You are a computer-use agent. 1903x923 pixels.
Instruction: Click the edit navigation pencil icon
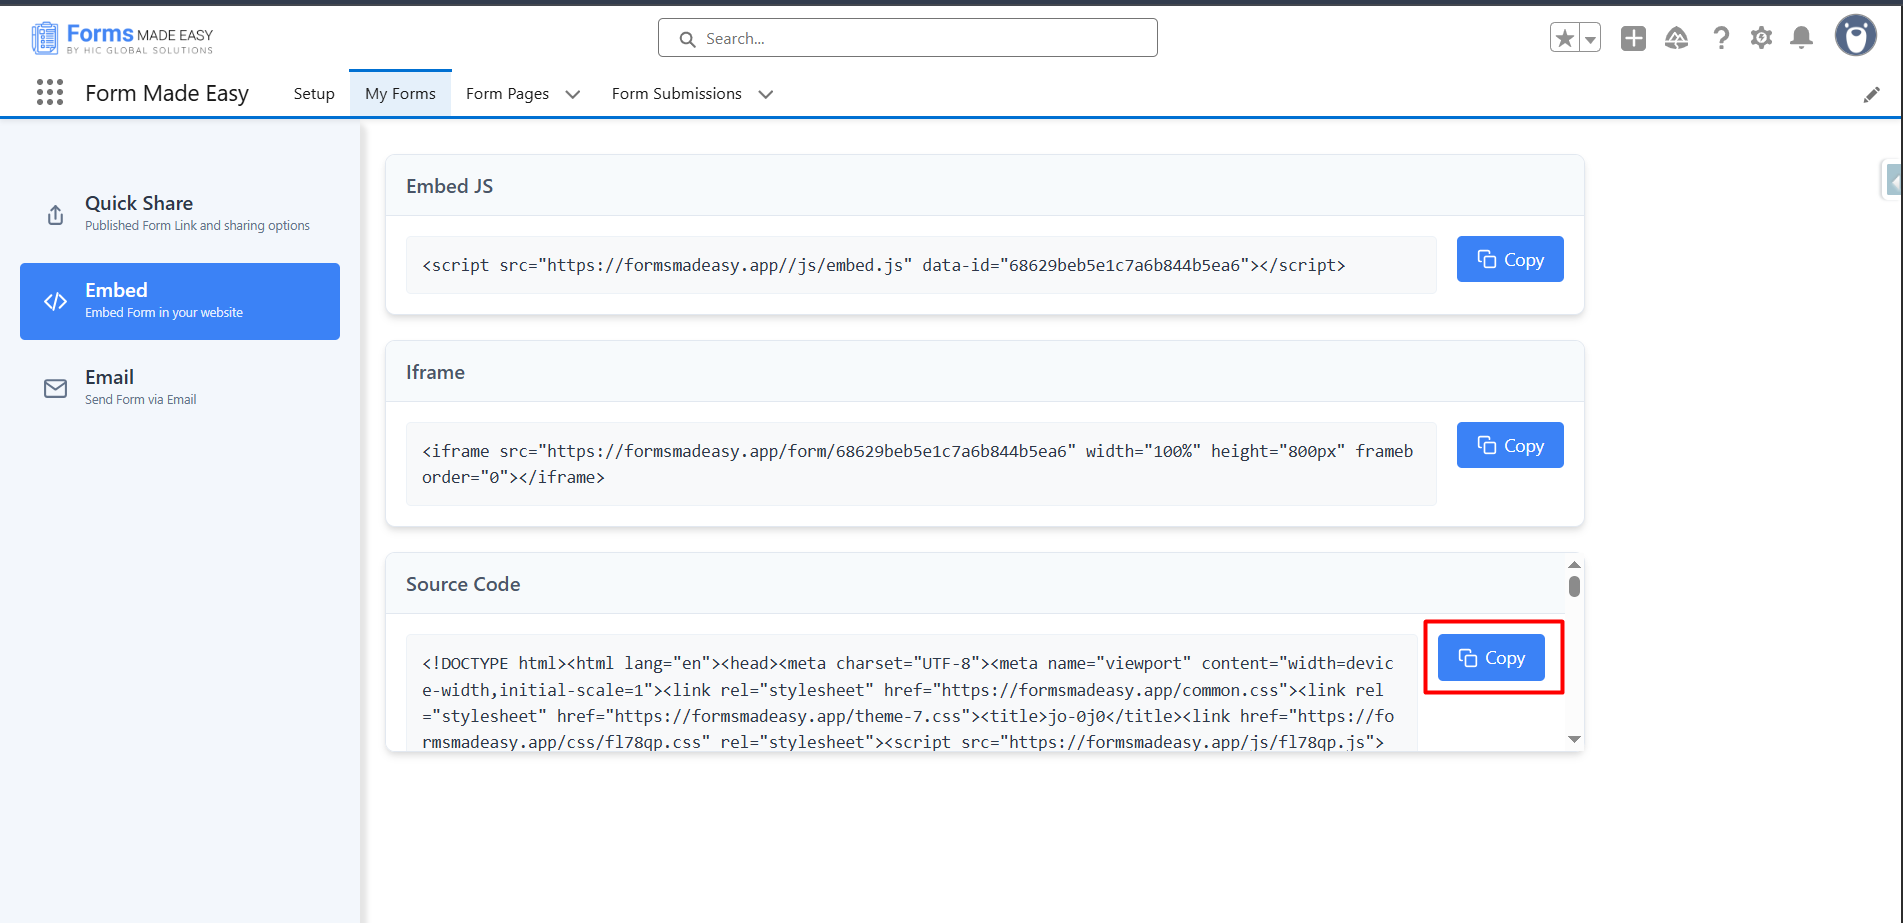(1871, 94)
